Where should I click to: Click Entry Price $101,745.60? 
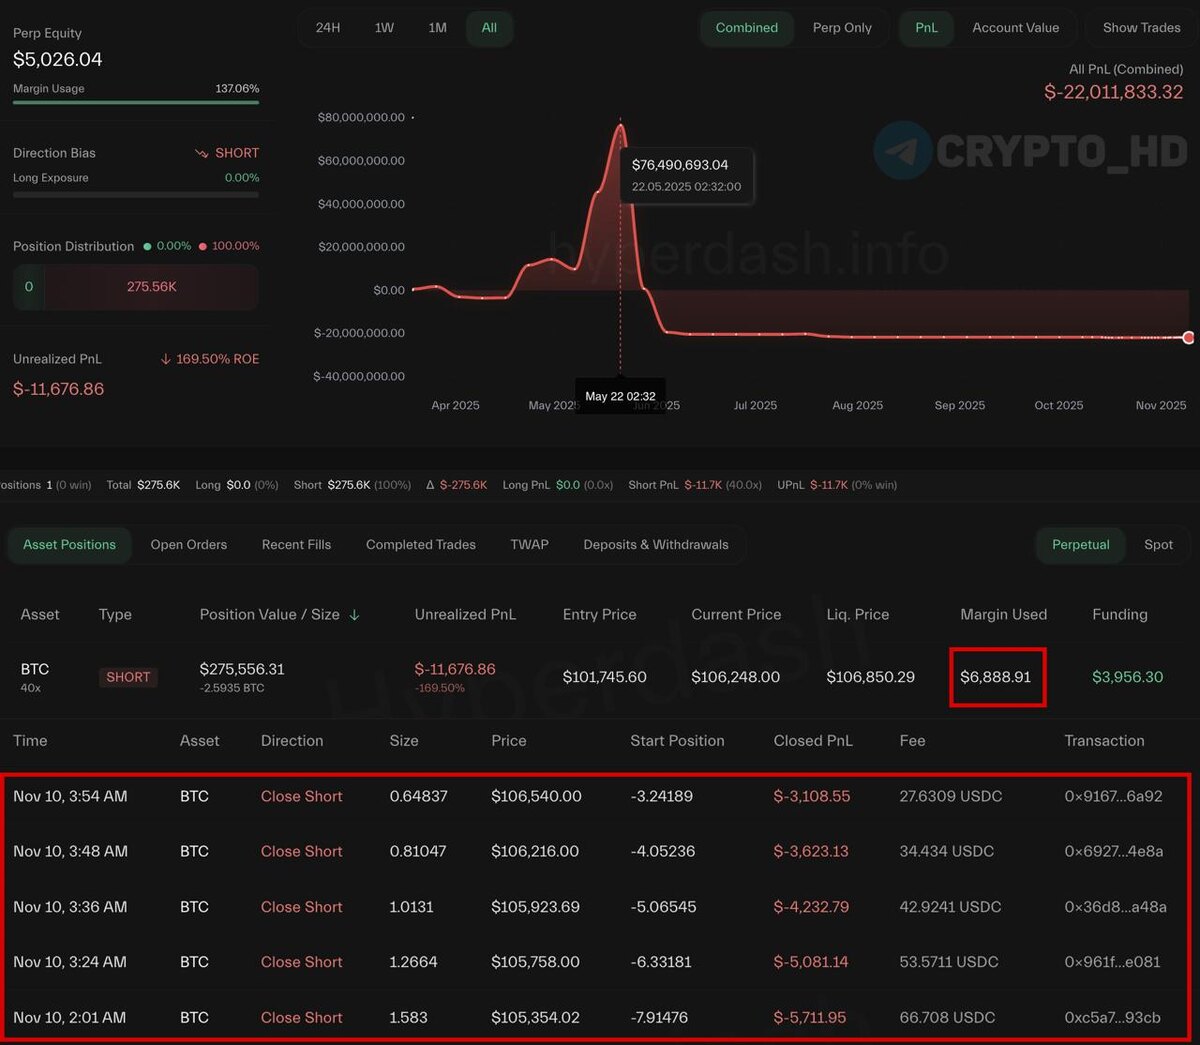pos(604,677)
